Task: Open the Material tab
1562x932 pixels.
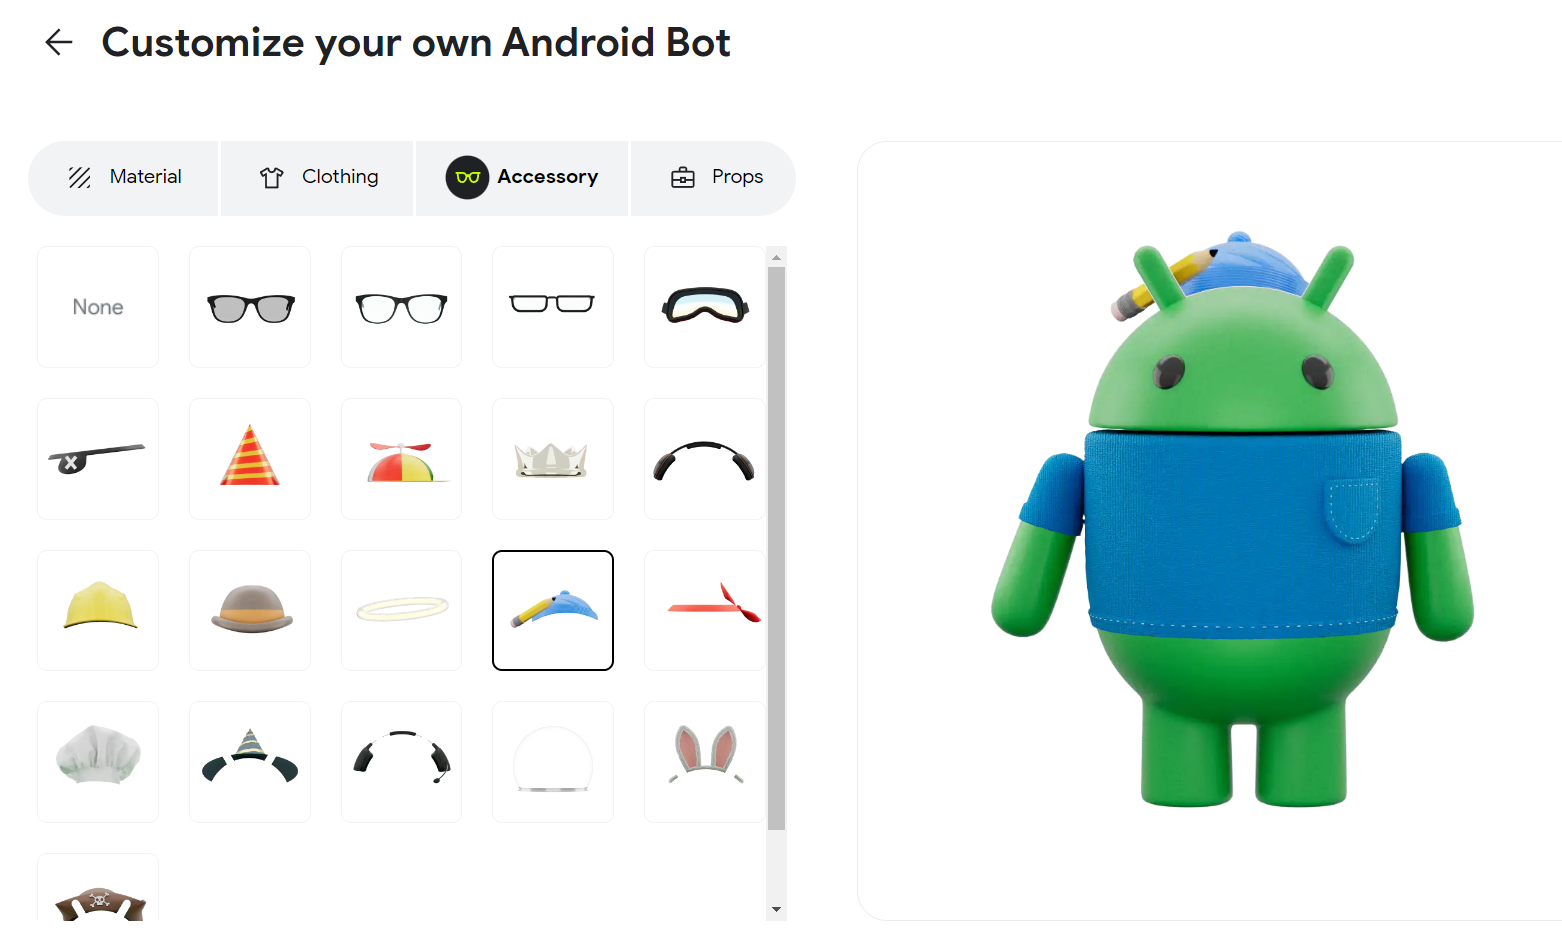Action: (x=124, y=178)
